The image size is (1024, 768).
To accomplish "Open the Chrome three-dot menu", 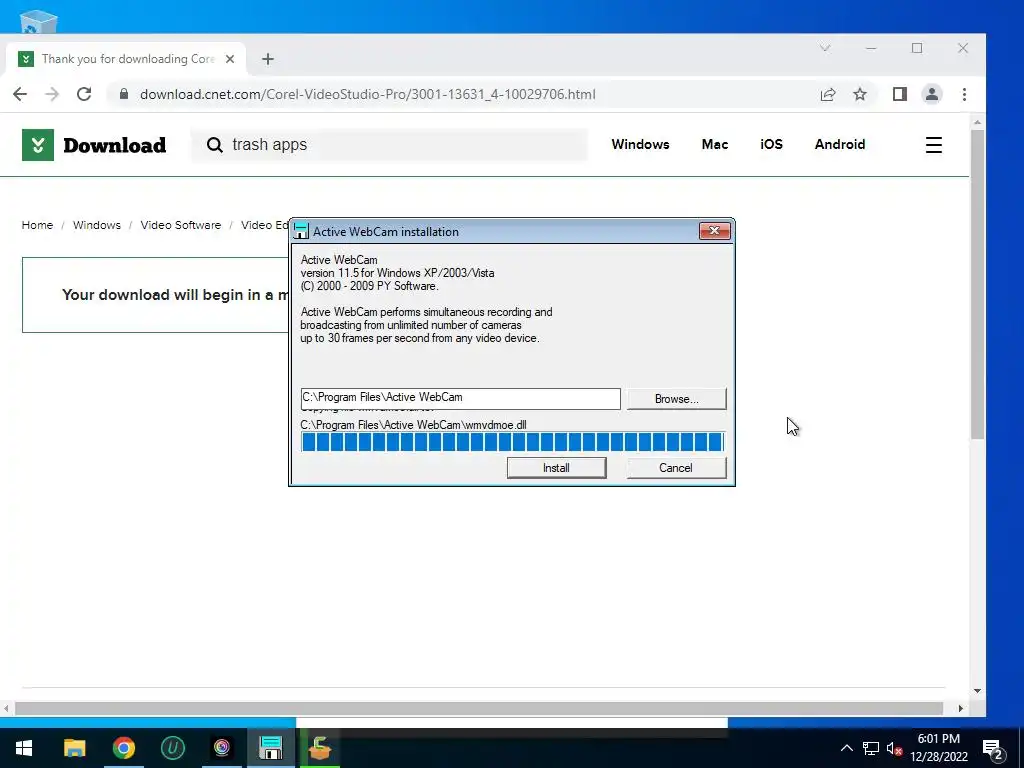I will coord(965,94).
